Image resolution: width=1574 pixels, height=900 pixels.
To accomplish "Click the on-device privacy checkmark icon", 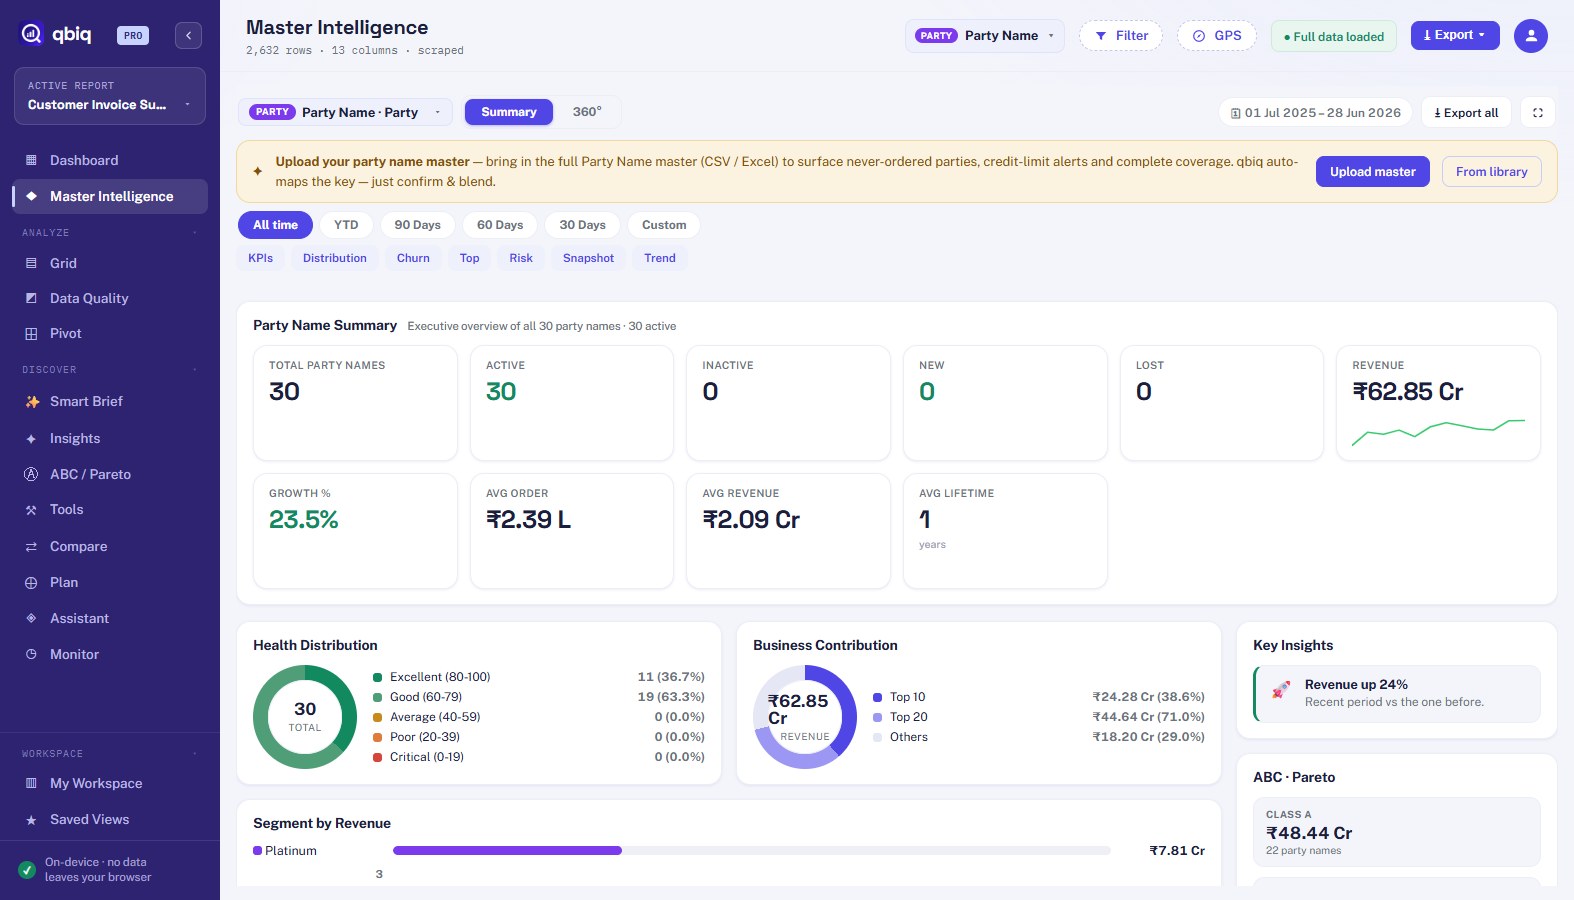I will pyautogui.click(x=27, y=870).
